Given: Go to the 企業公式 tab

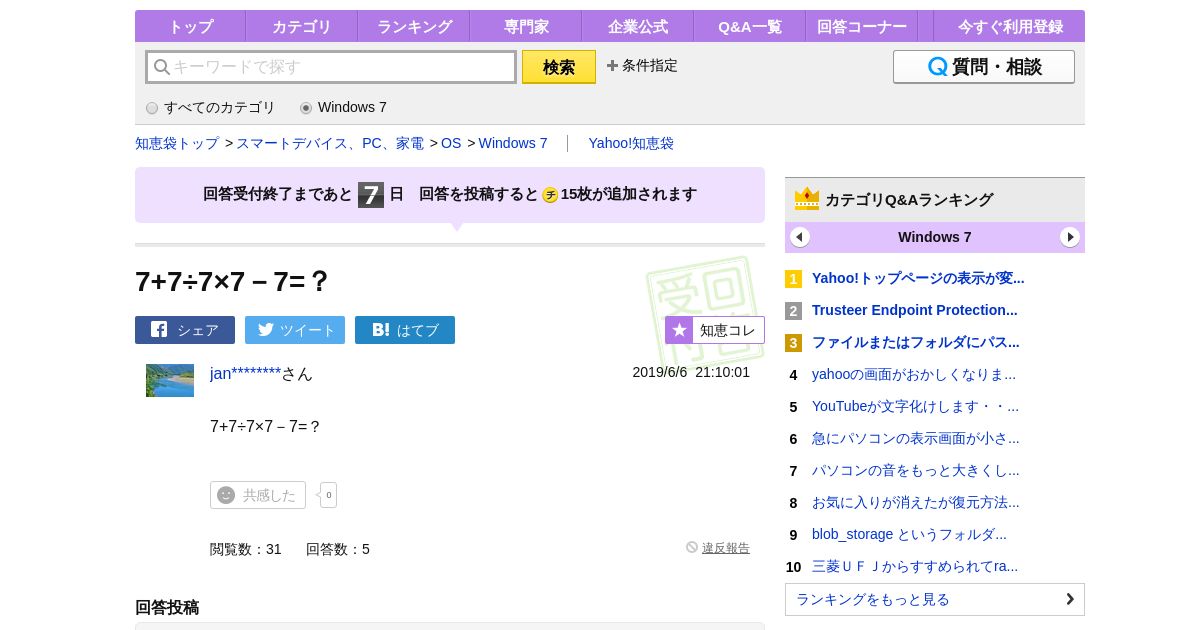Looking at the screenshot, I should [637, 27].
